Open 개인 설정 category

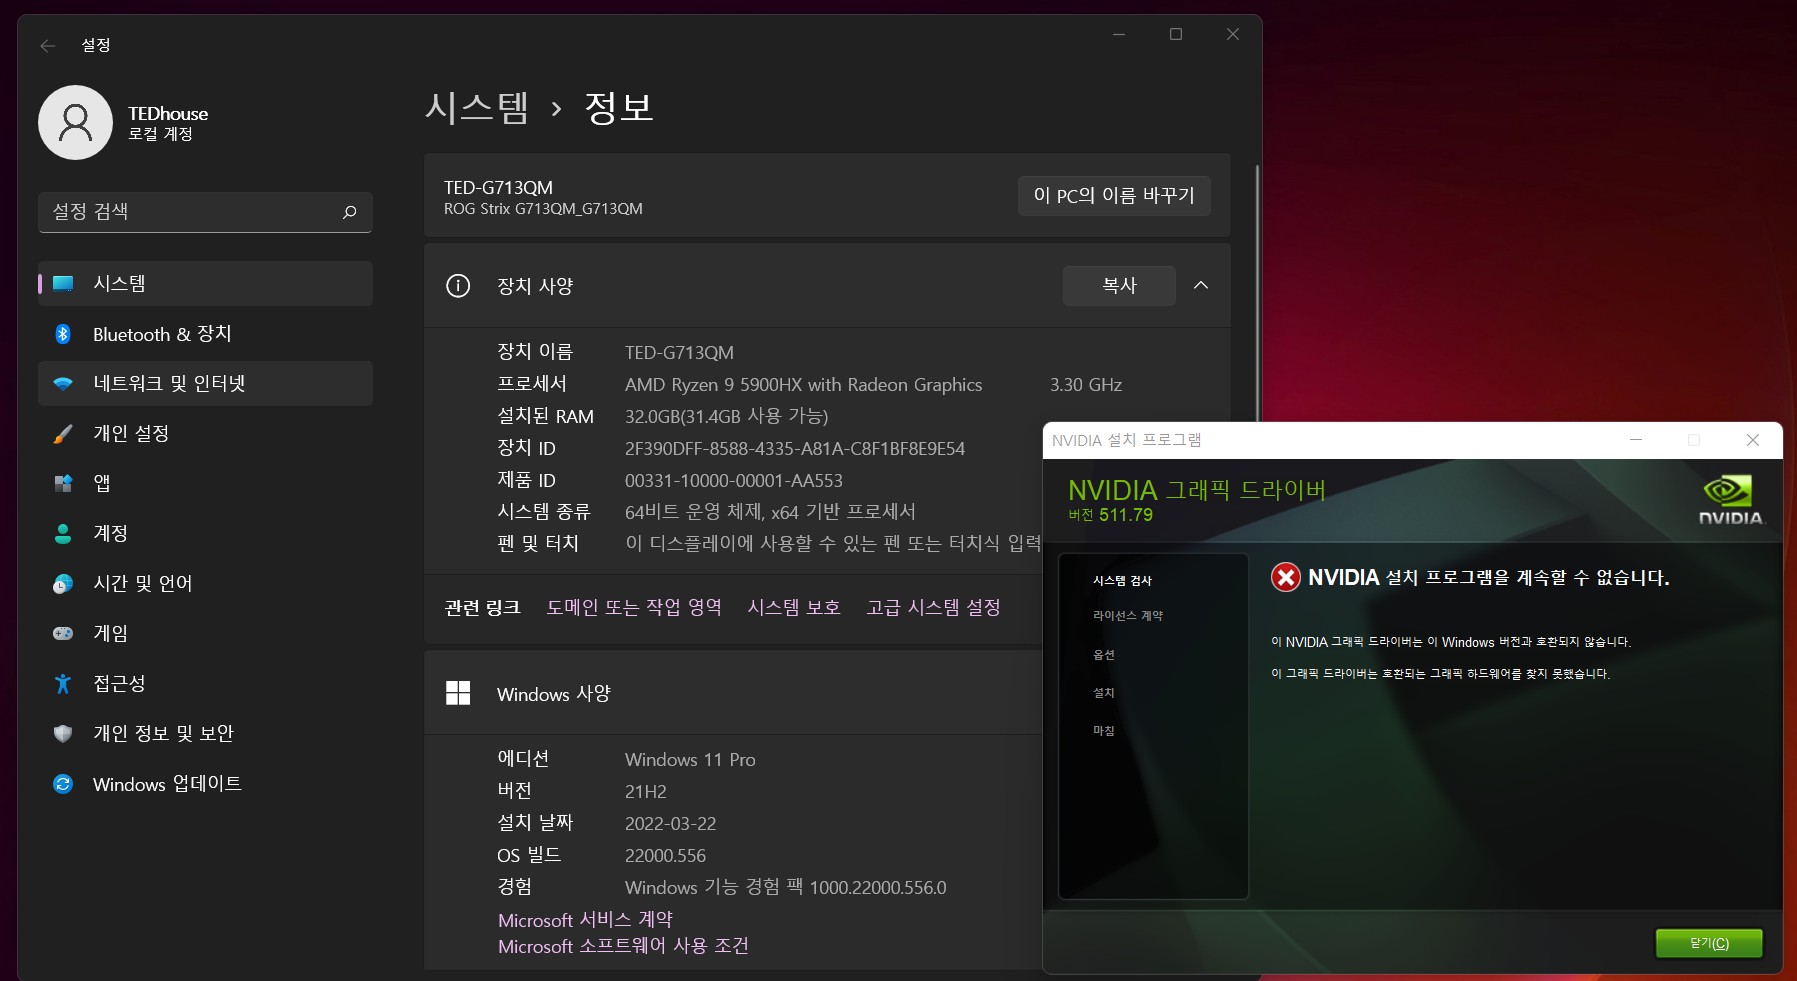[205, 434]
